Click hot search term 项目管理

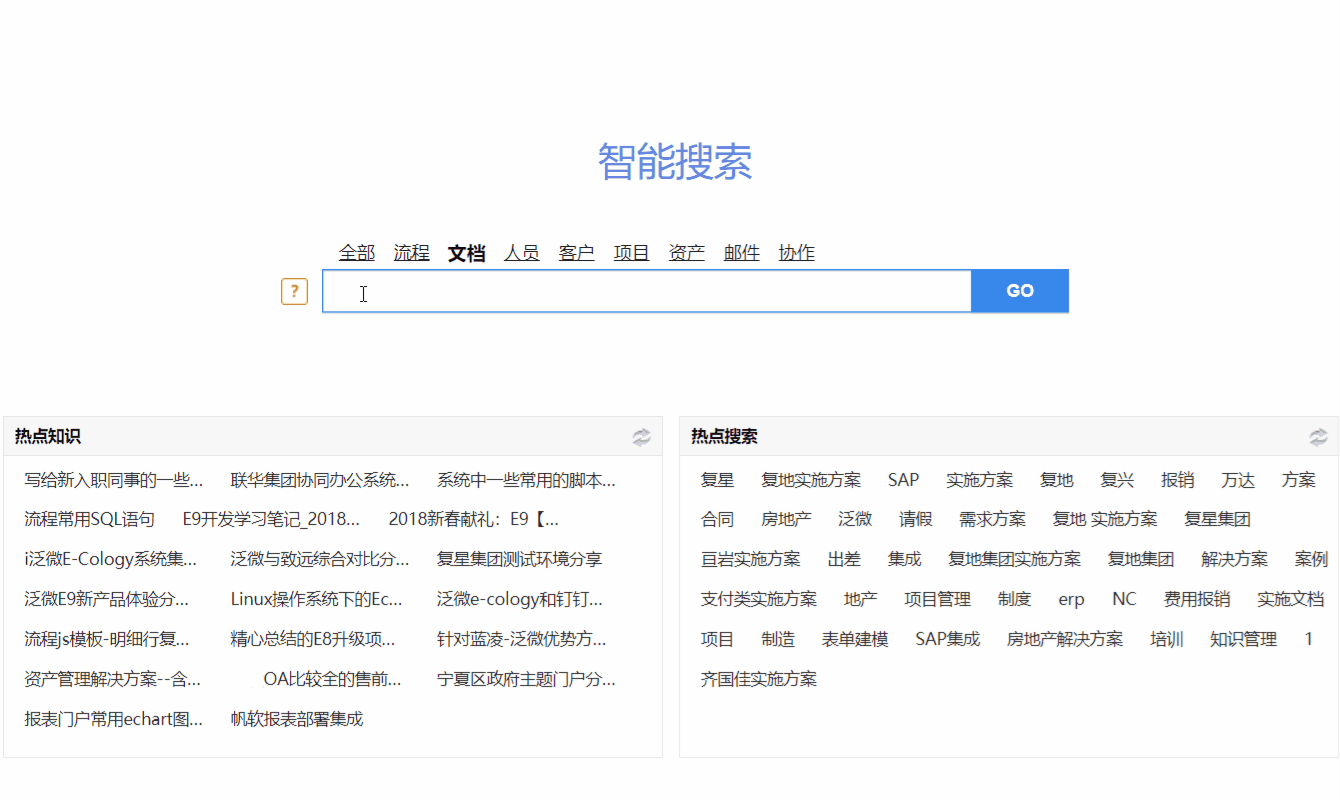pyautogui.click(x=938, y=600)
